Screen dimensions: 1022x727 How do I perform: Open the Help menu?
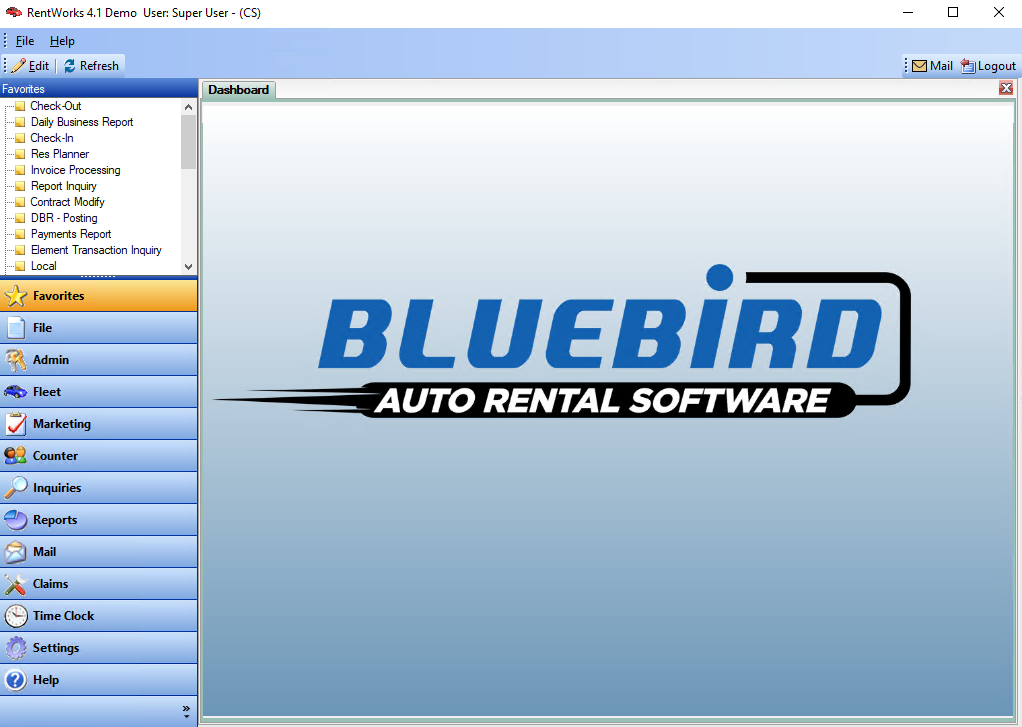coord(62,41)
